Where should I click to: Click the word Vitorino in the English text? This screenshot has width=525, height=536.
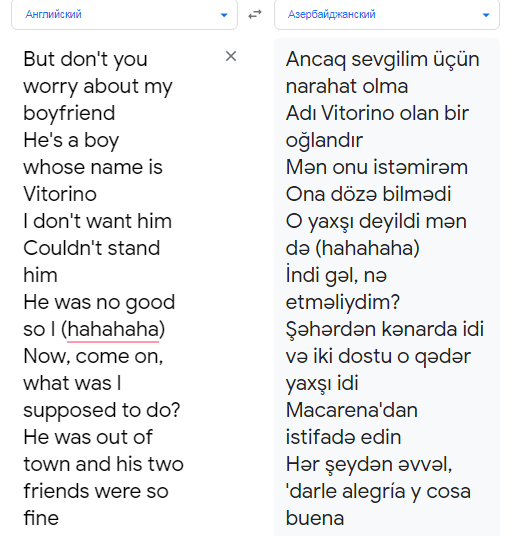coord(60,194)
